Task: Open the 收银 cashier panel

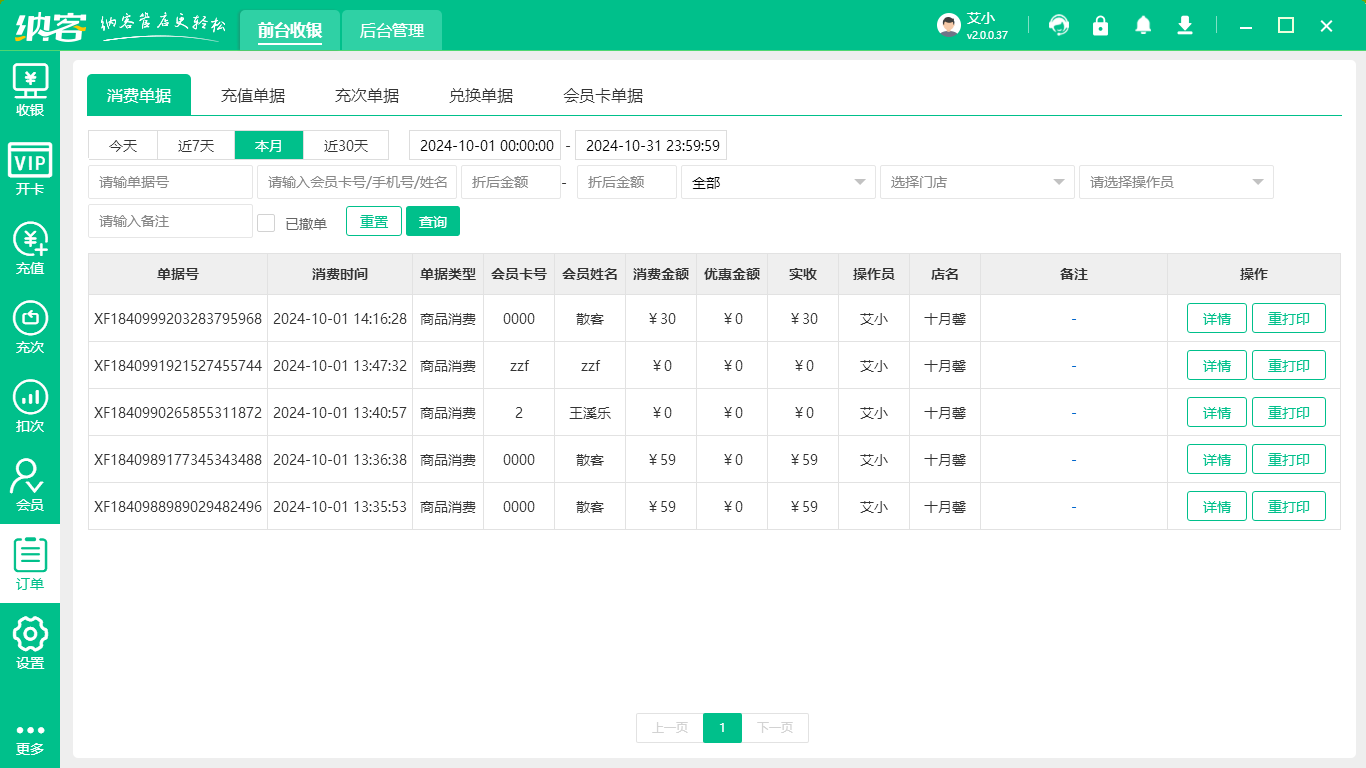Action: [30, 88]
